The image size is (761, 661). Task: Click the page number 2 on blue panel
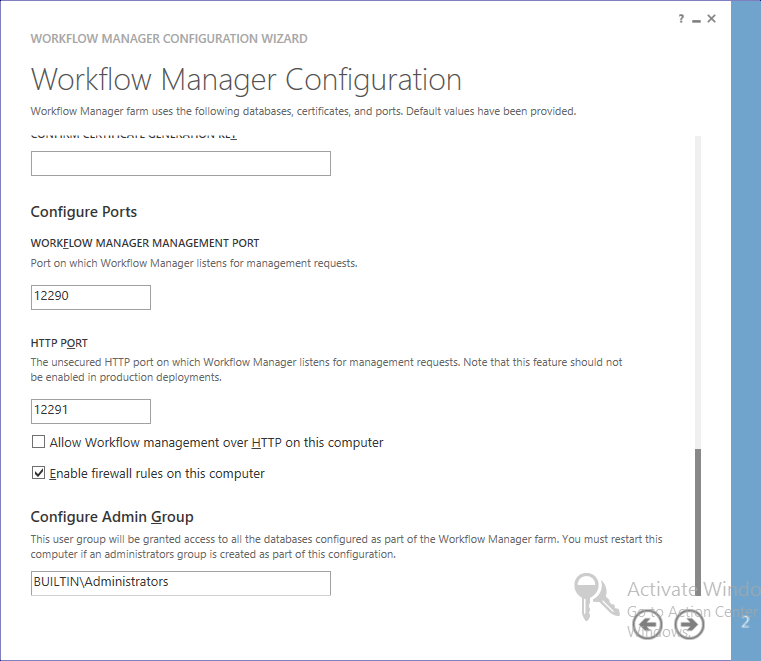click(745, 623)
